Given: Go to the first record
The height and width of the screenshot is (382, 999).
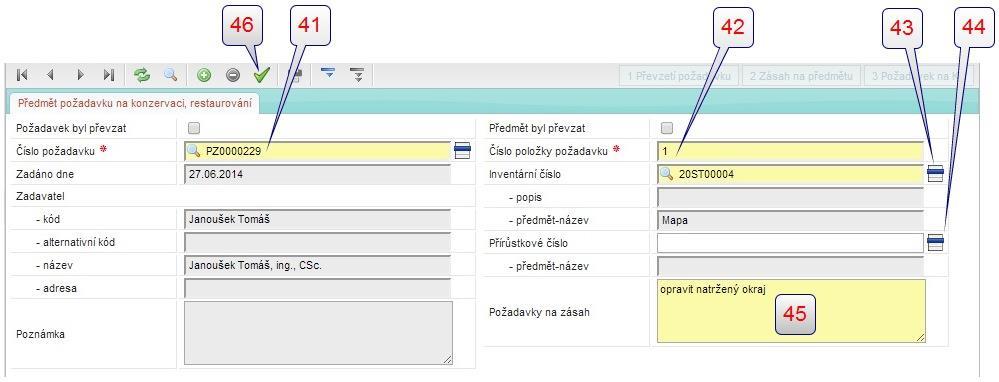Looking at the screenshot, I should coord(22,75).
